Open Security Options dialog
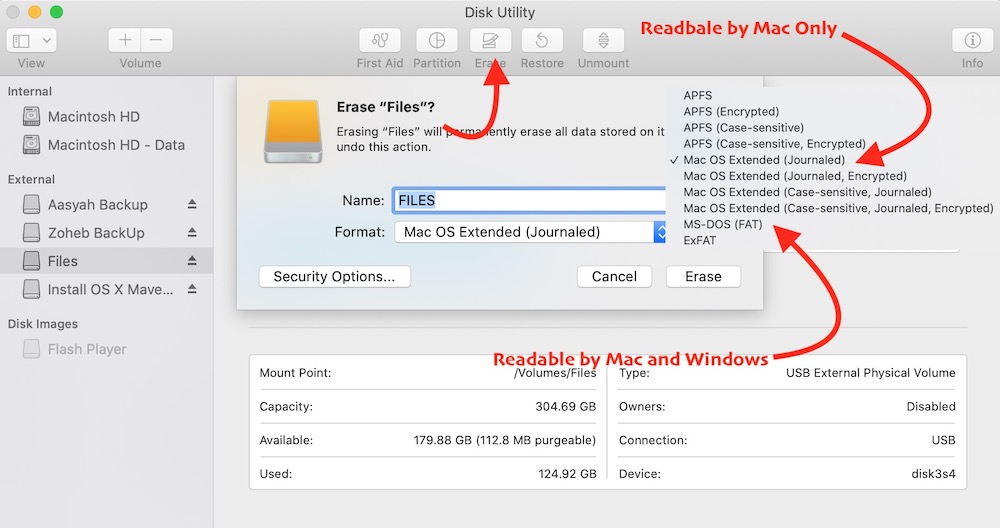Viewport: 1000px width, 528px height. 334,276
